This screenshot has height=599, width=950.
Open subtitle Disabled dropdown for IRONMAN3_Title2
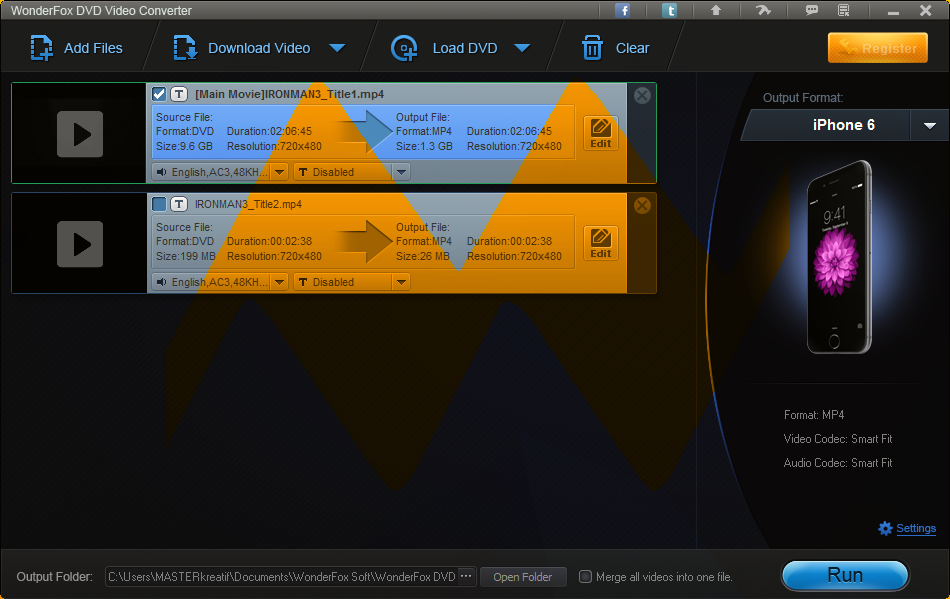(401, 282)
